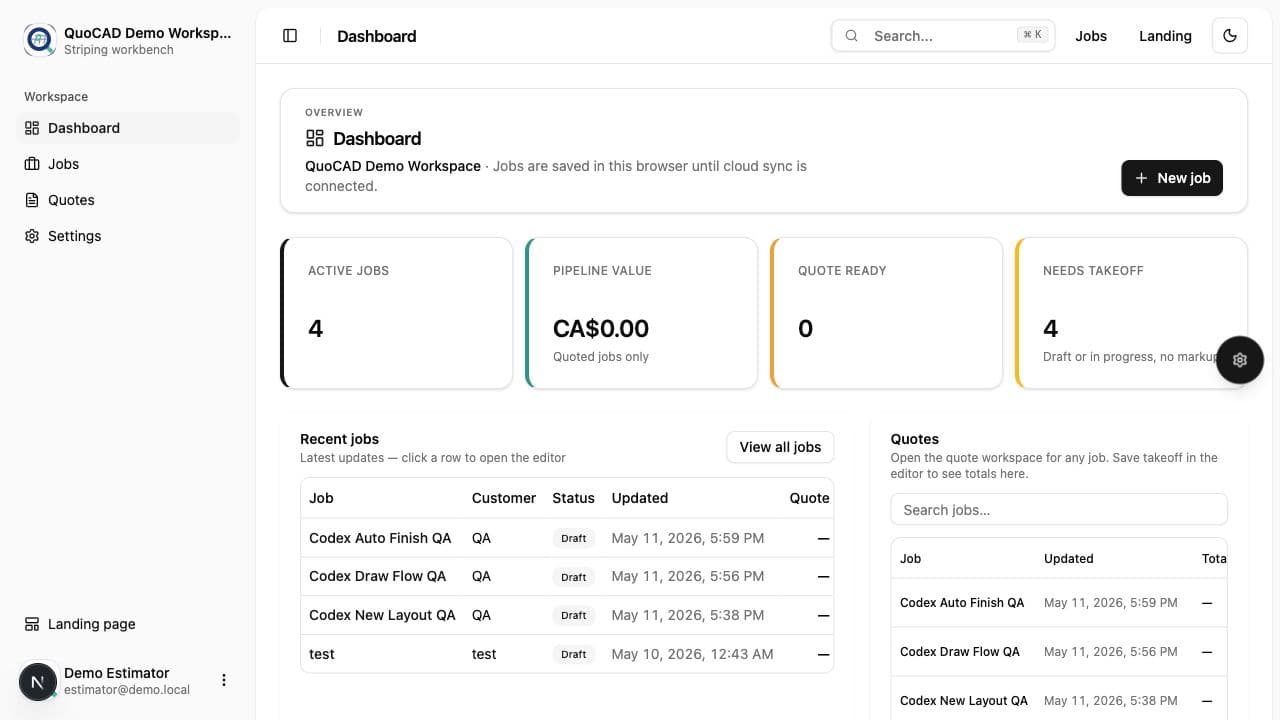This screenshot has height=720, width=1280.
Task: Click the Dashboard breadcrumb title in top bar
Action: tap(377, 36)
